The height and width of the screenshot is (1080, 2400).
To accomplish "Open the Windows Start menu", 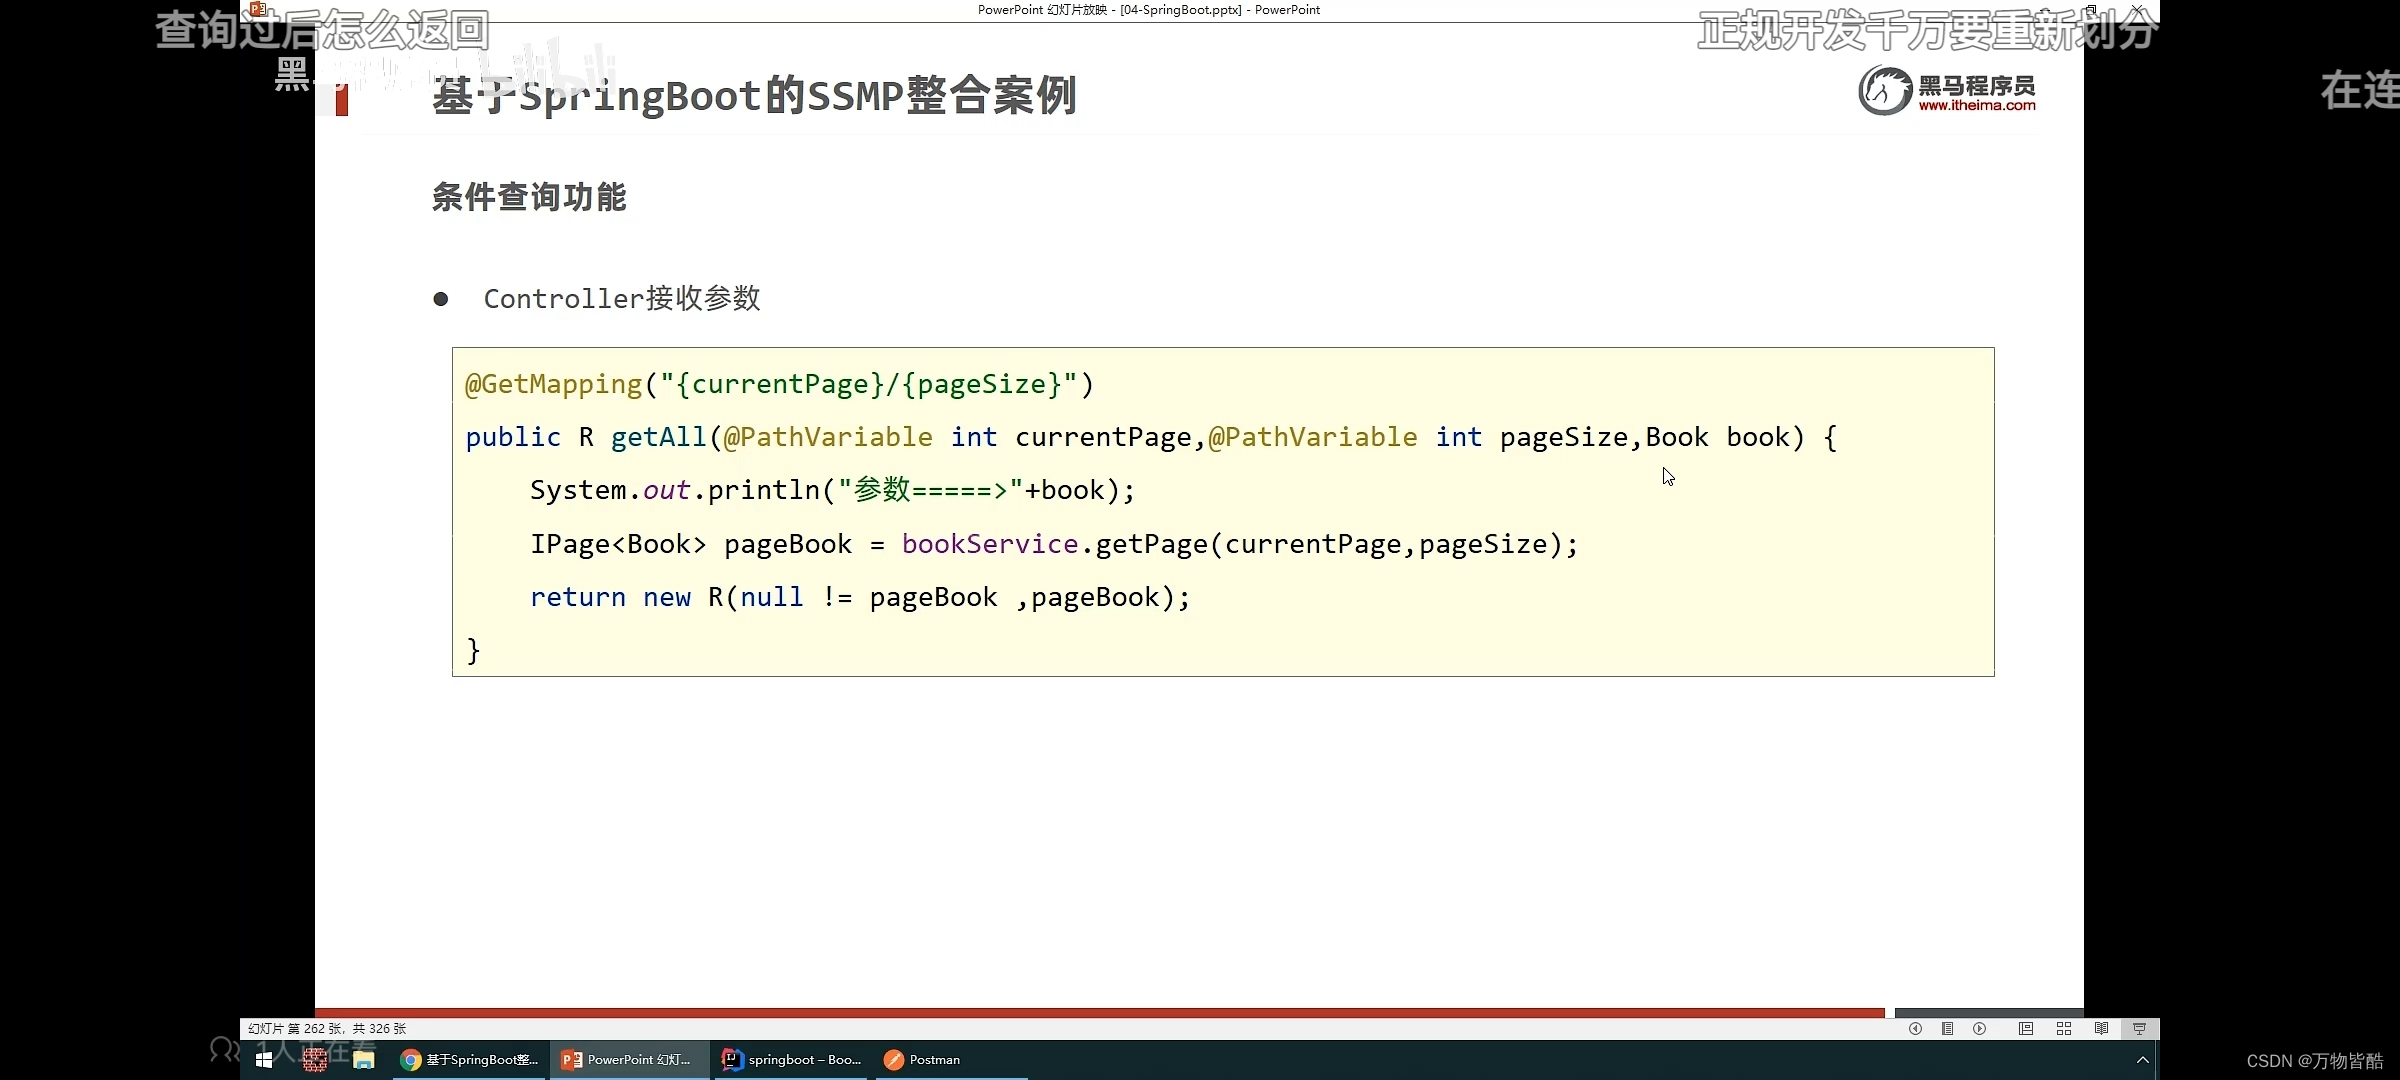I will coord(264,1059).
